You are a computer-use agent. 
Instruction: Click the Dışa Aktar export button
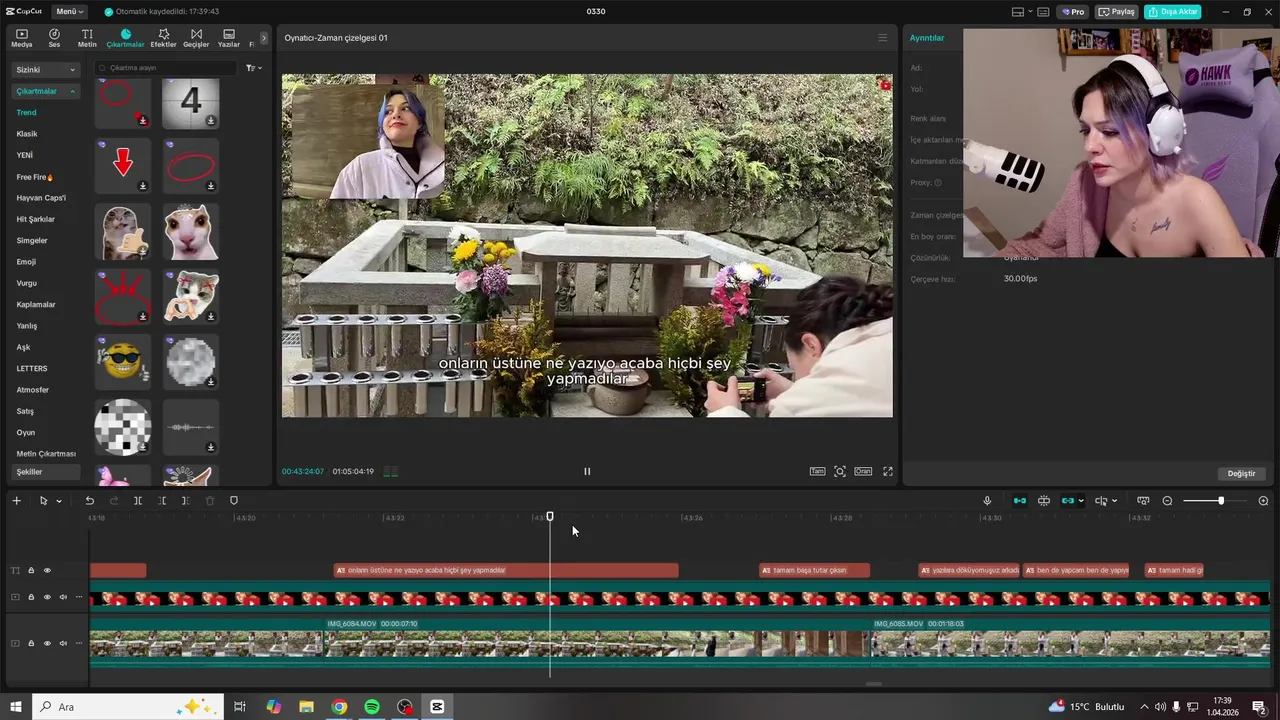pyautogui.click(x=1172, y=11)
